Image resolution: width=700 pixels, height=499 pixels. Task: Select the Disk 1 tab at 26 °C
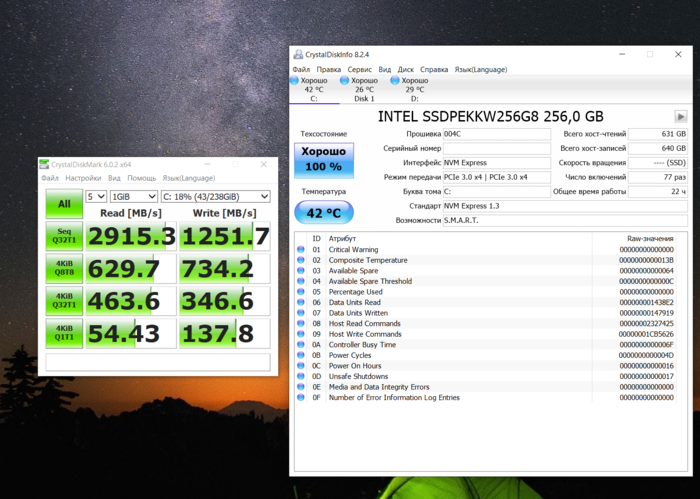pos(364,90)
